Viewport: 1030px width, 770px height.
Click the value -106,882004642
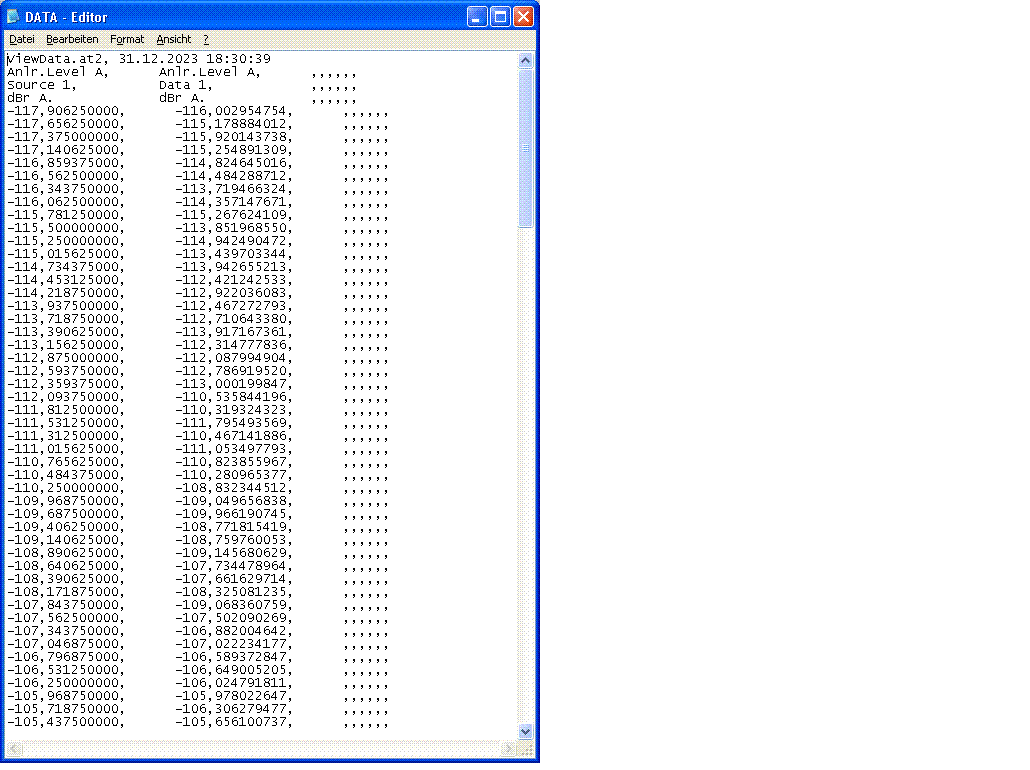coord(233,631)
